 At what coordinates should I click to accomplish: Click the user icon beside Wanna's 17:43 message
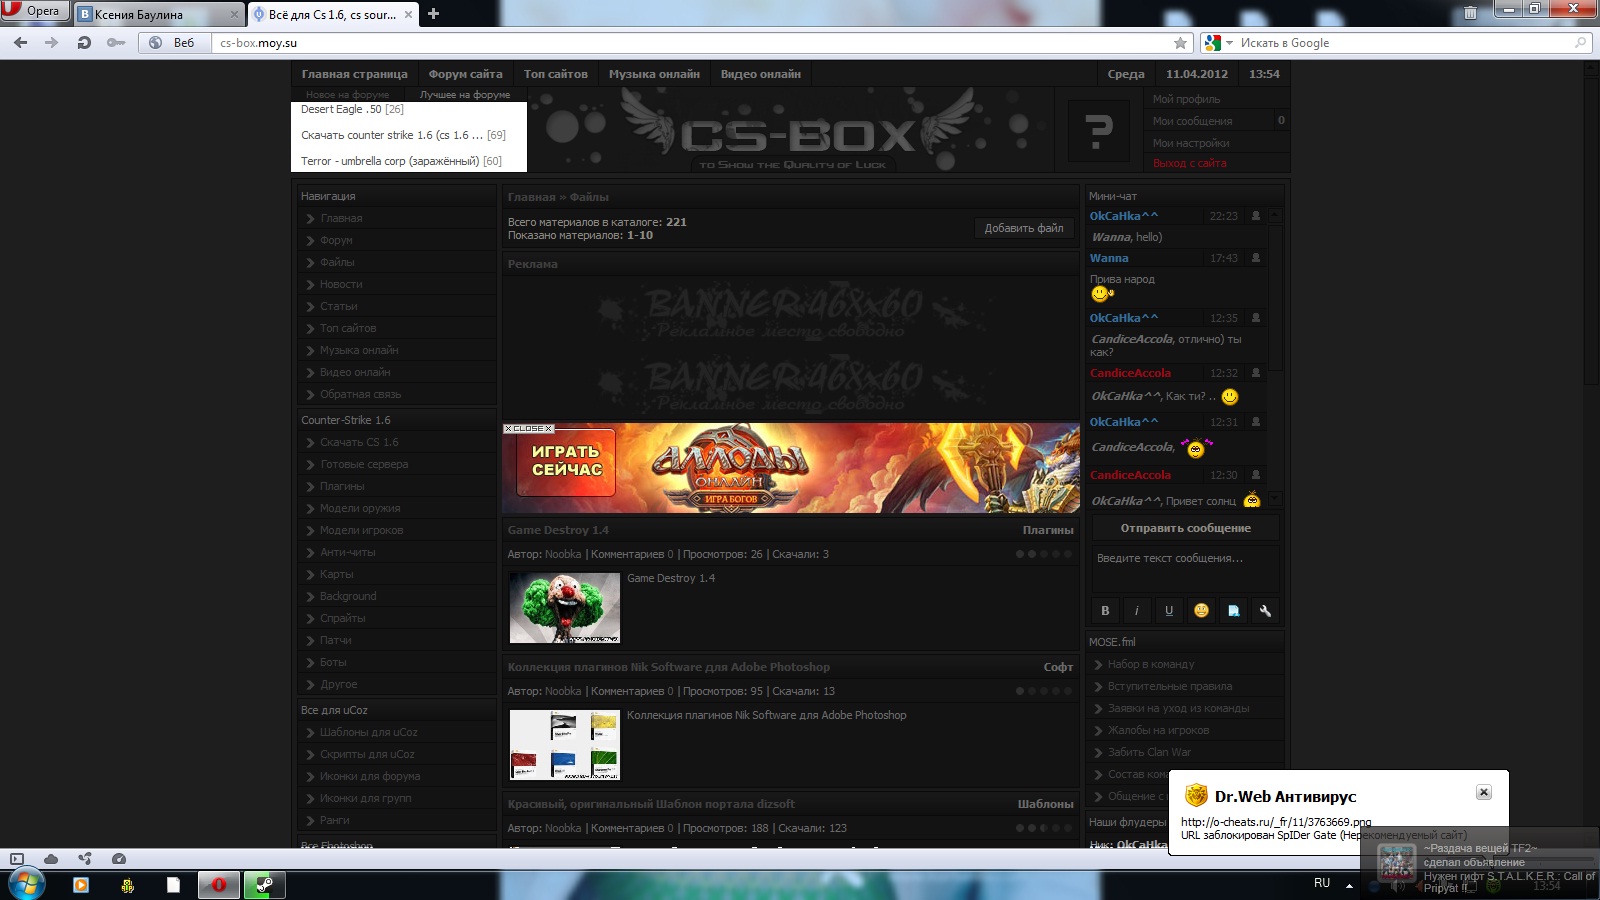tap(1256, 258)
